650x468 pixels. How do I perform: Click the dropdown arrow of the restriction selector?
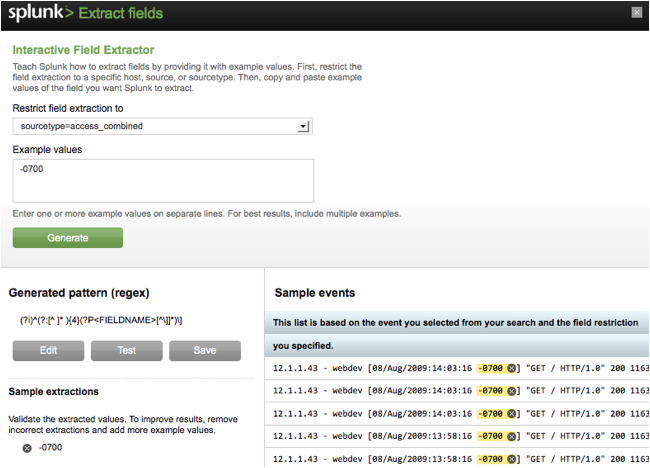(303, 126)
